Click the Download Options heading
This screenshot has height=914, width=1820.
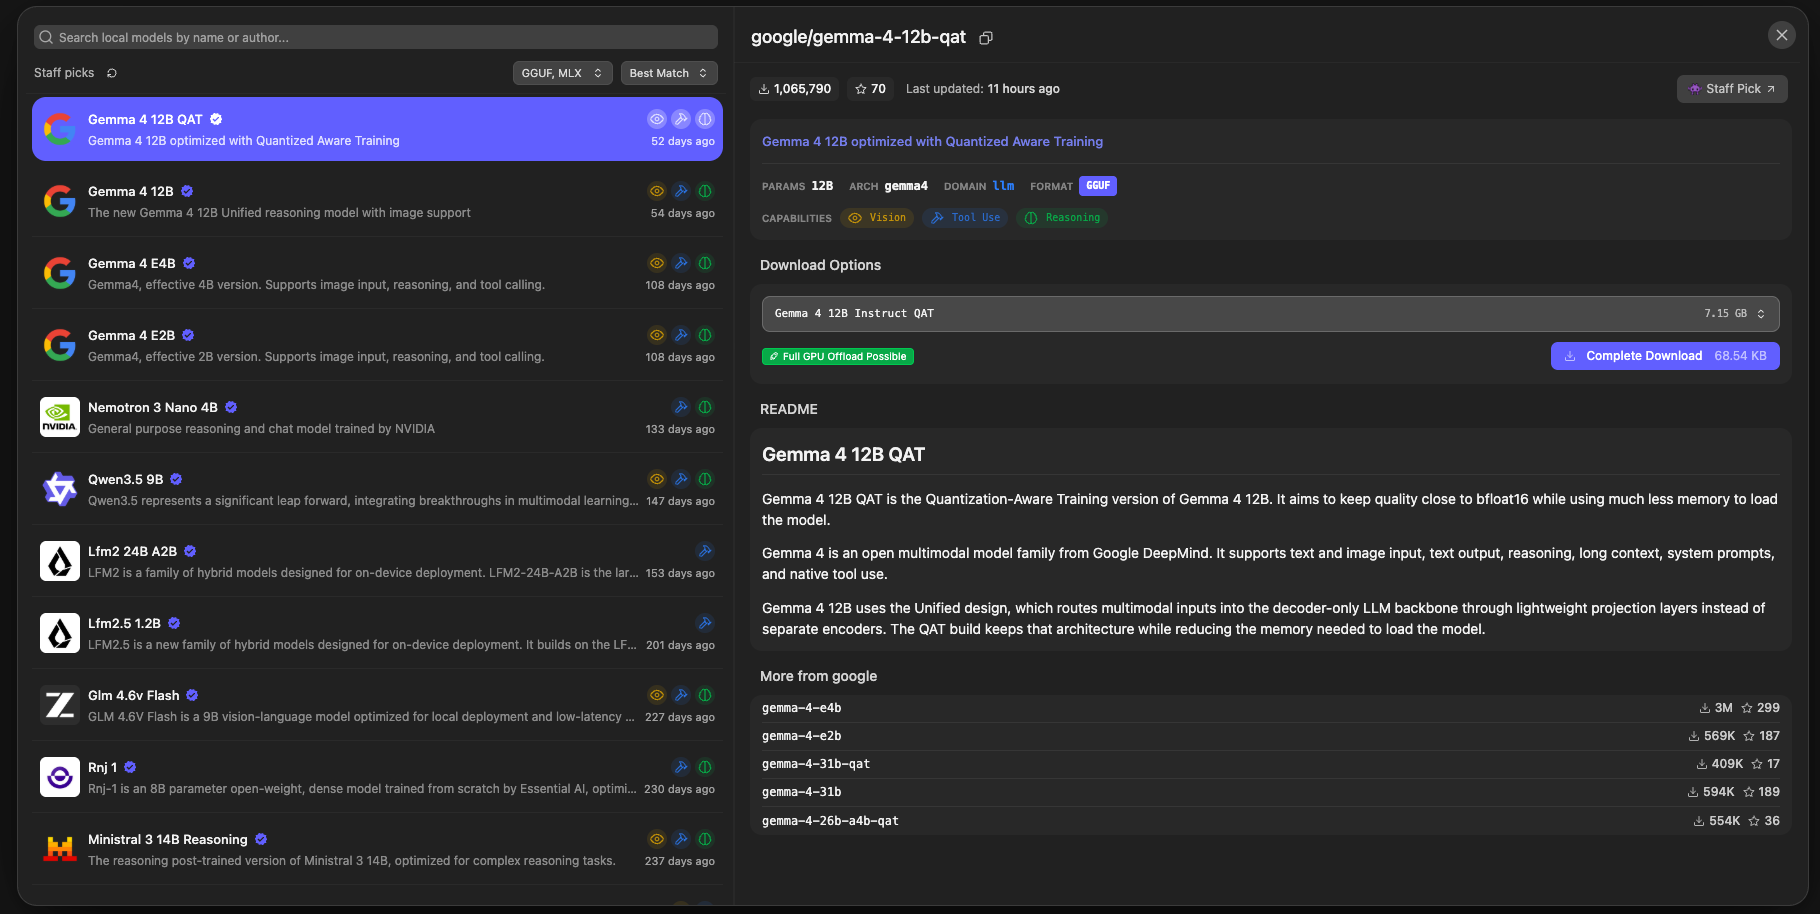[821, 265]
